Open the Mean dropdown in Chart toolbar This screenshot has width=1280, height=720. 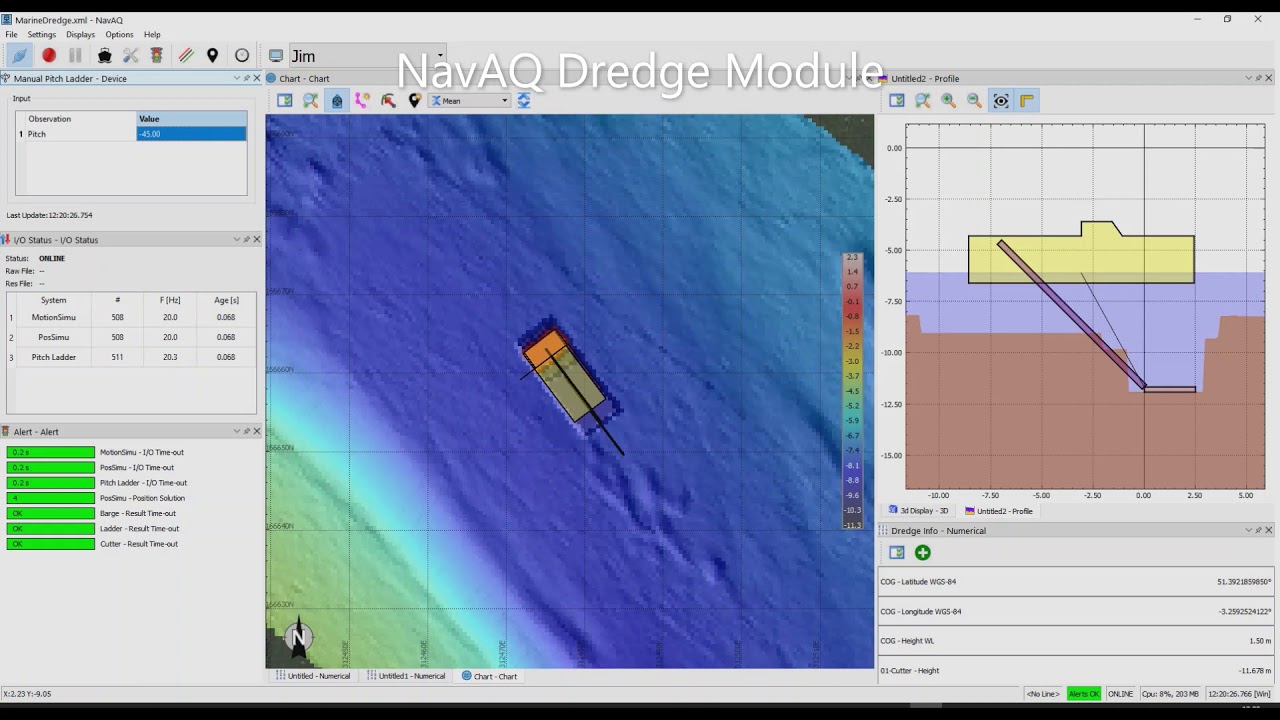point(470,101)
